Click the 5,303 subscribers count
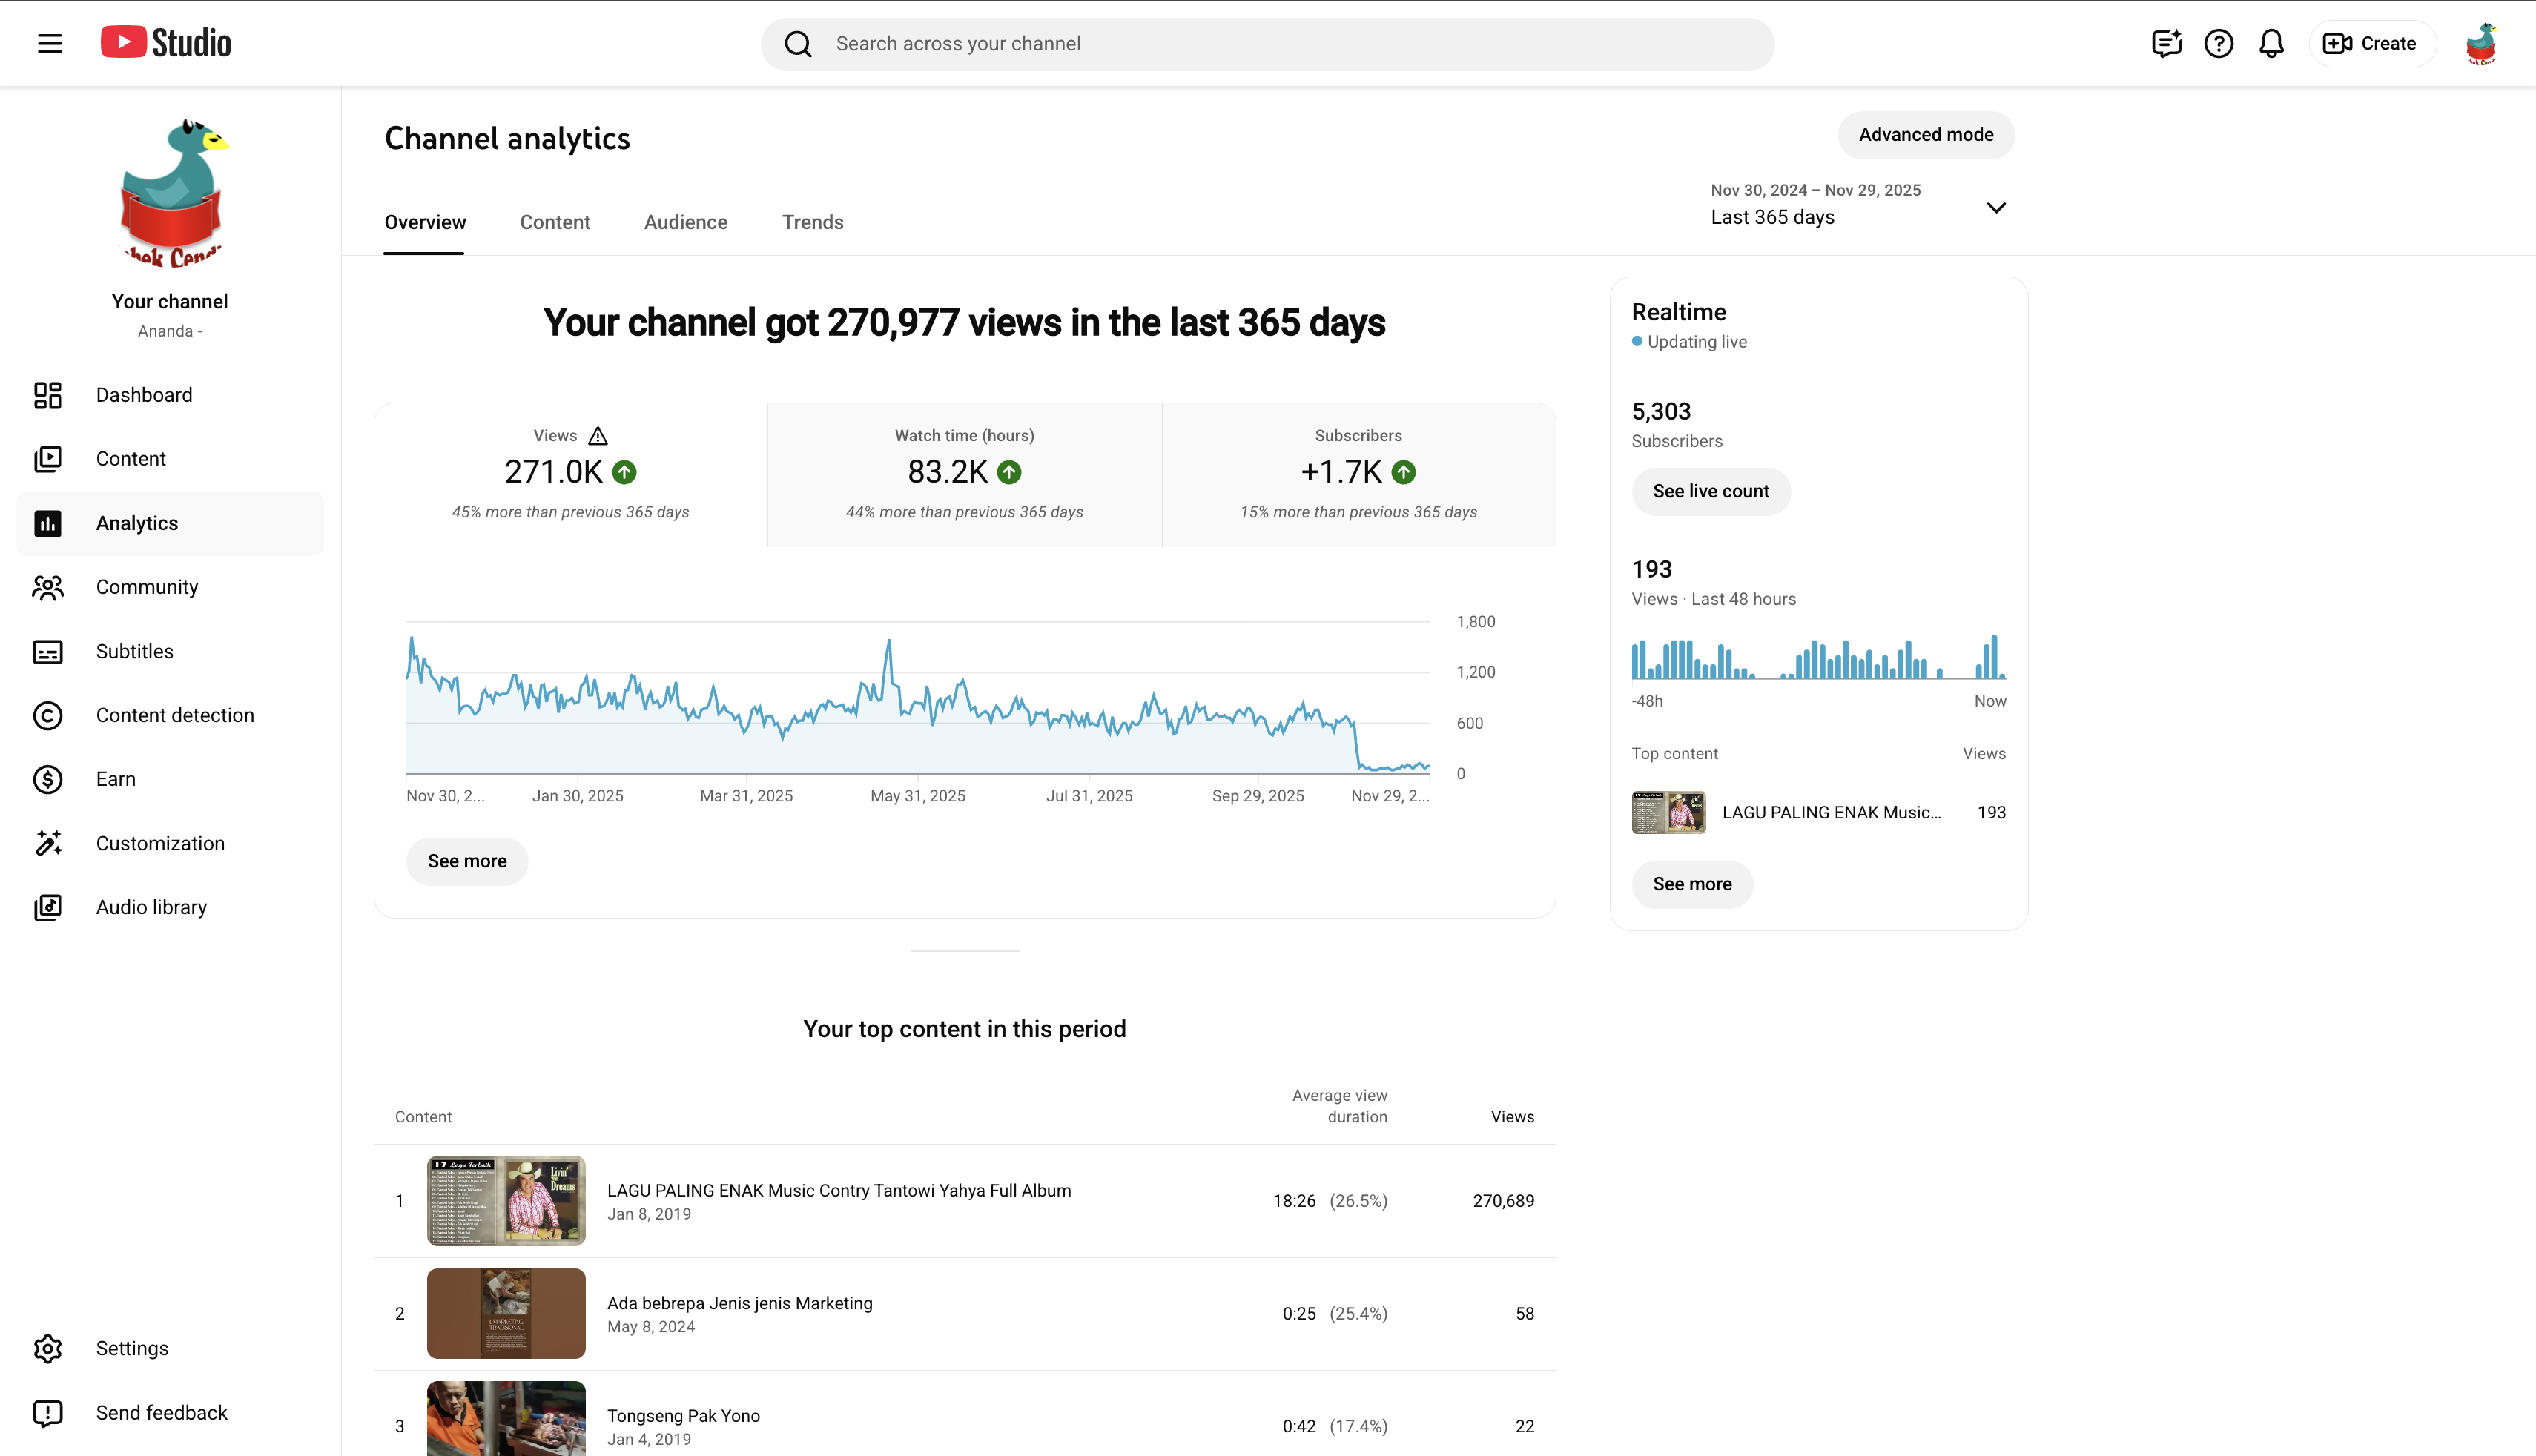The image size is (2536, 1456). click(x=1661, y=411)
